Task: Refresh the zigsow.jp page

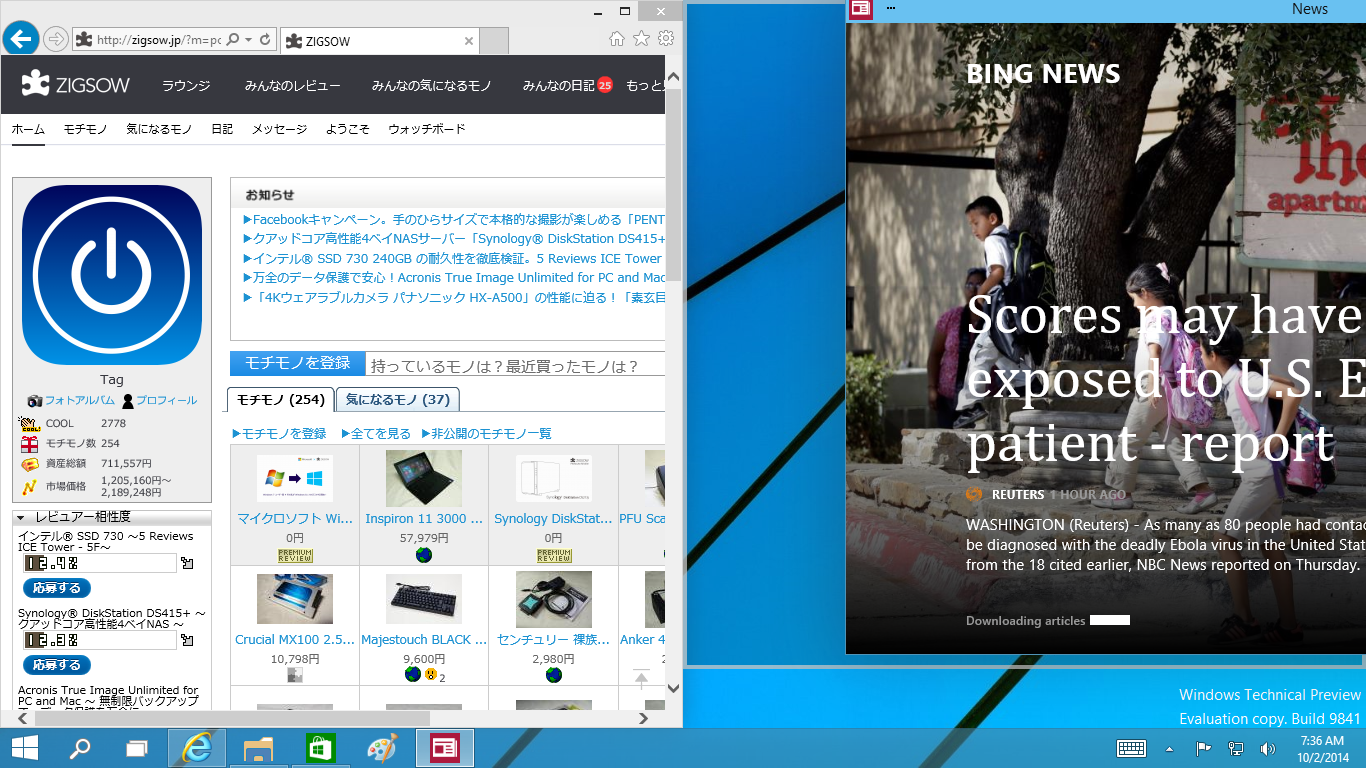Action: pos(265,40)
